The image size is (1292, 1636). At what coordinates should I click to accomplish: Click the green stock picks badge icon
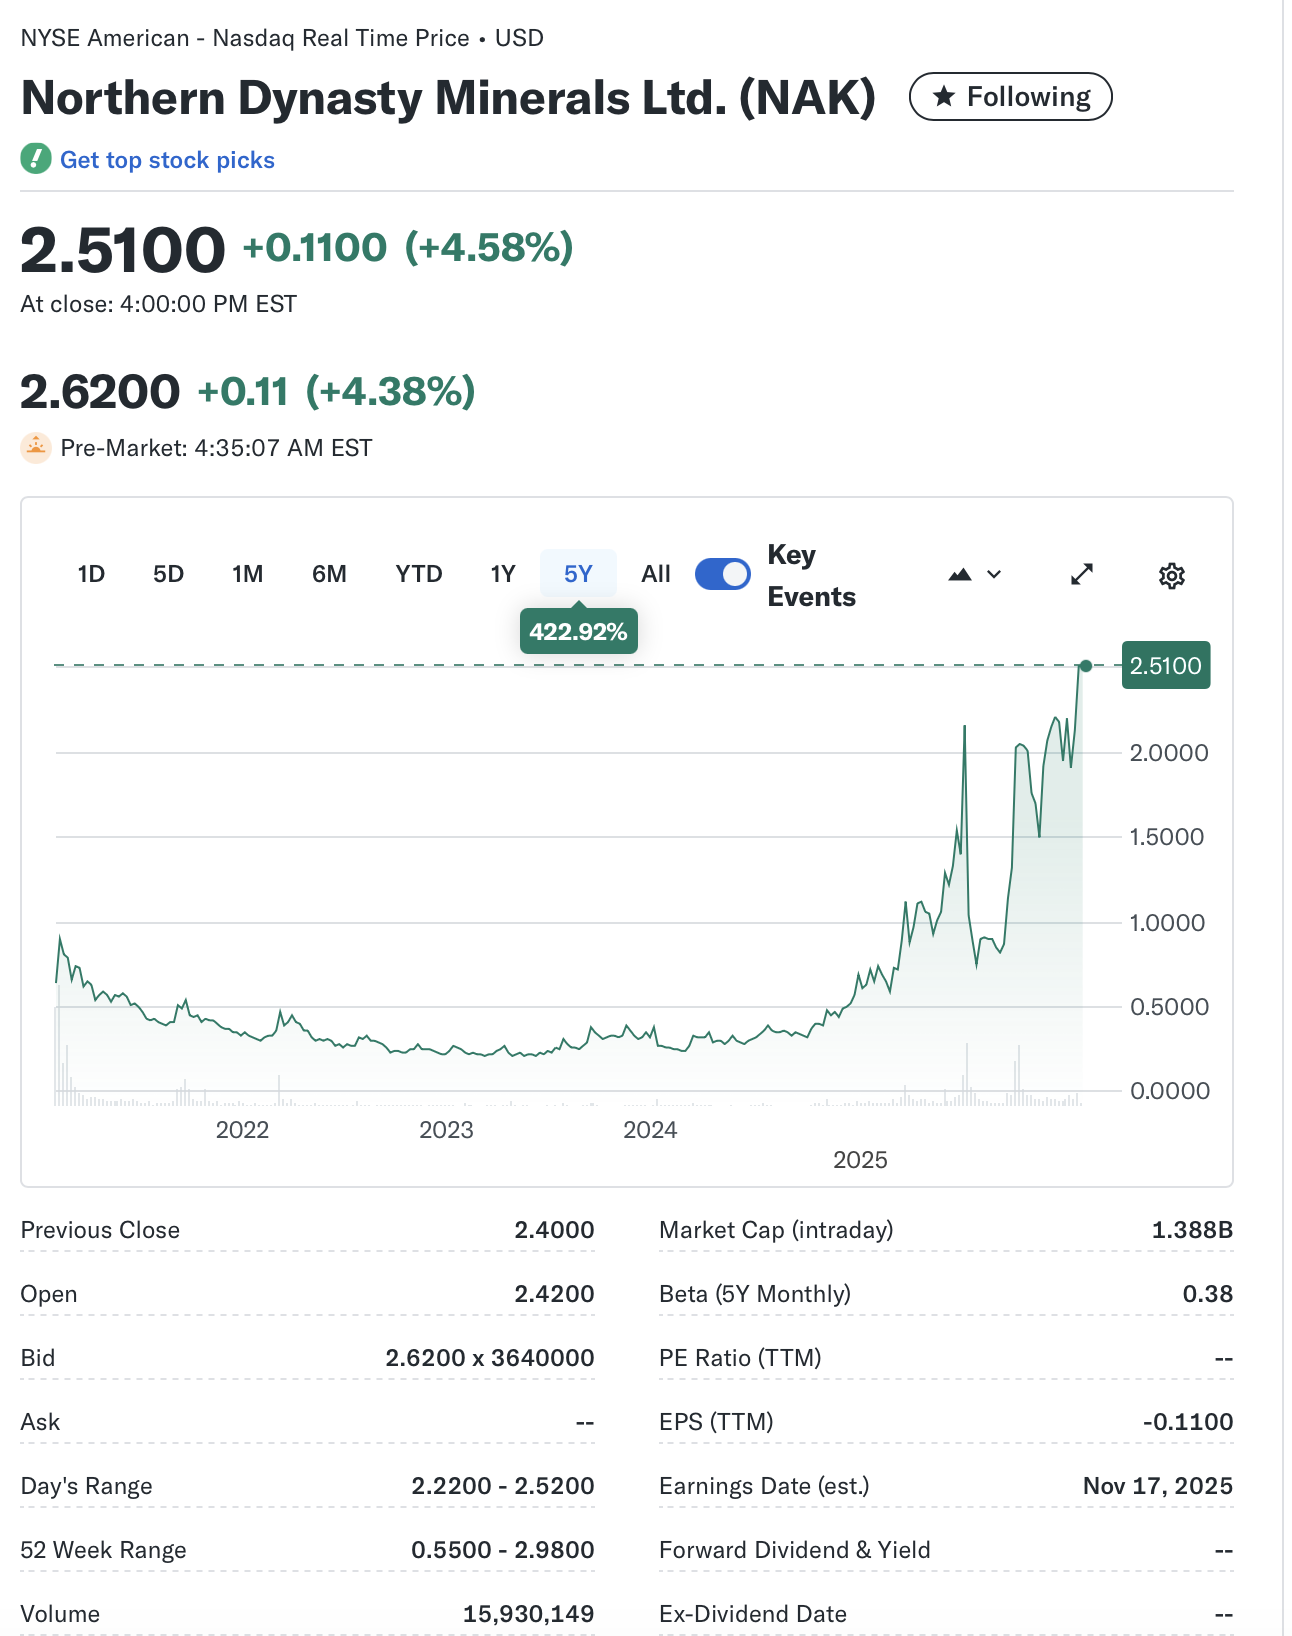[x=36, y=159]
